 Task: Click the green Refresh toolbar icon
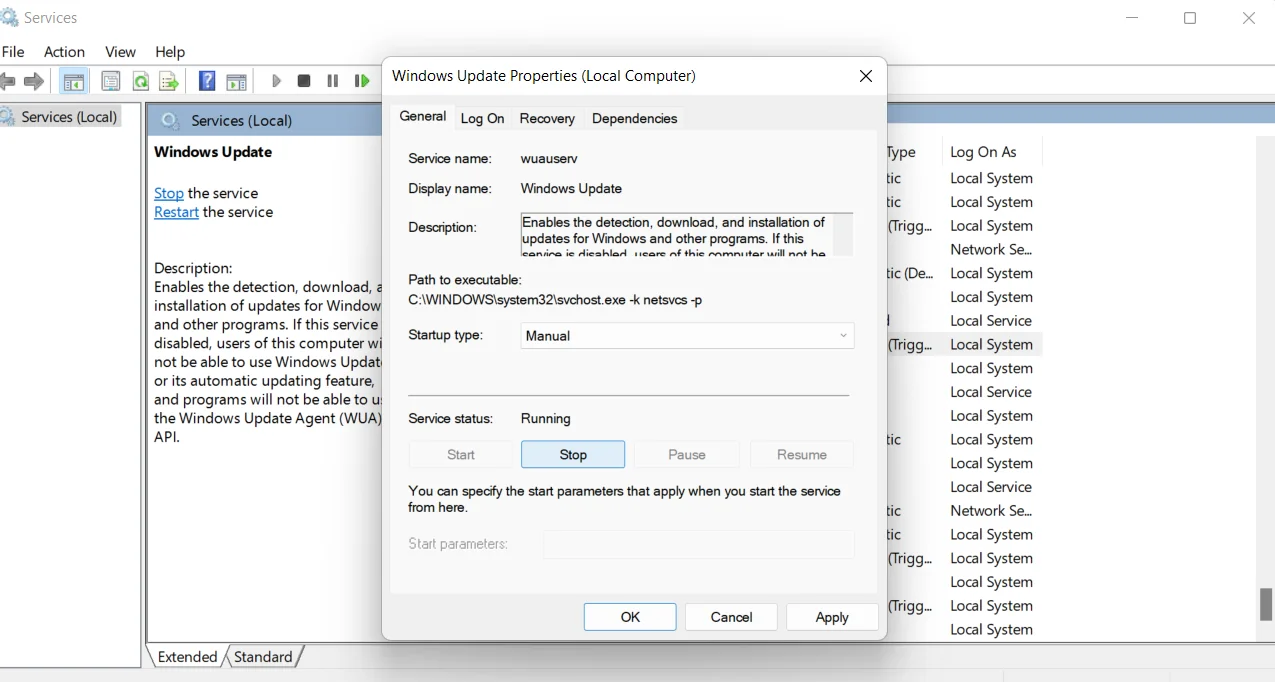tap(140, 81)
